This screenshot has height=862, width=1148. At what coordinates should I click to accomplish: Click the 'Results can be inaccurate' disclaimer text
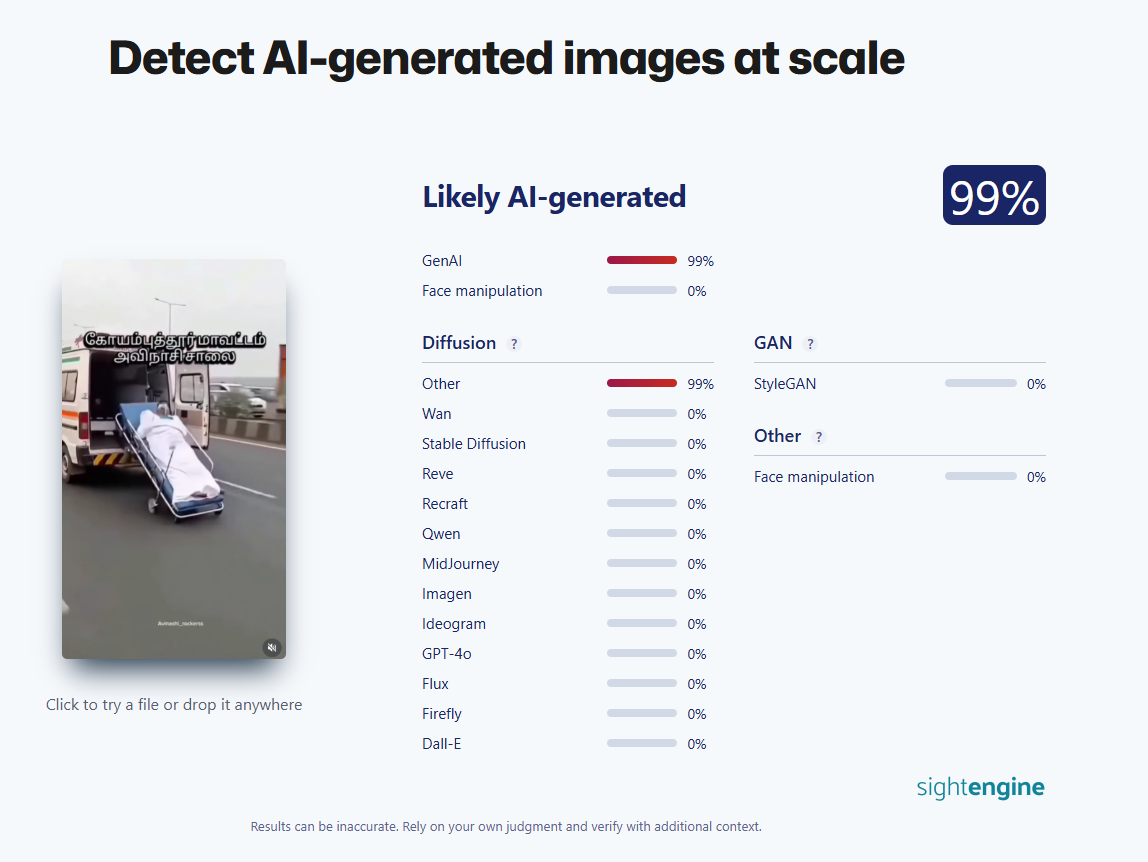(506, 827)
